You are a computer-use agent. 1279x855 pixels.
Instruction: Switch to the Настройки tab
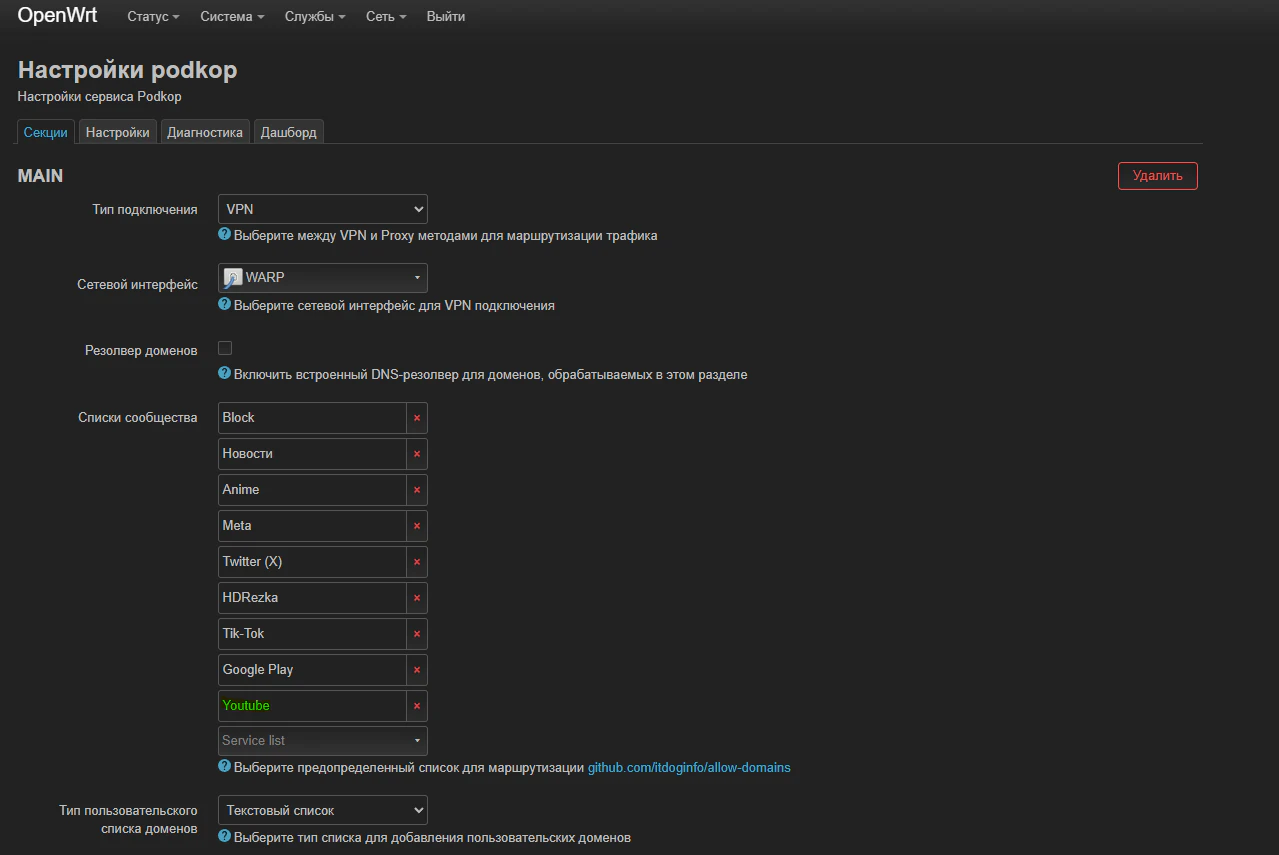(118, 132)
